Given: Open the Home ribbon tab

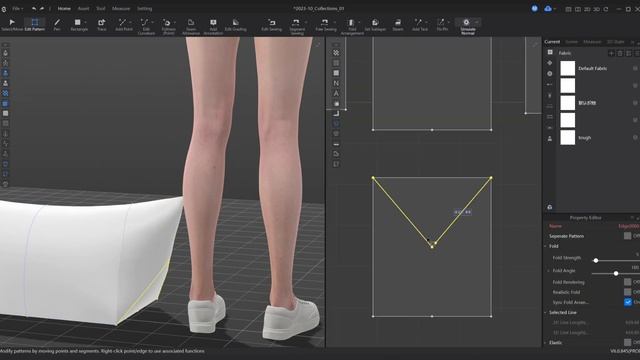Looking at the screenshot, I should point(64,9).
